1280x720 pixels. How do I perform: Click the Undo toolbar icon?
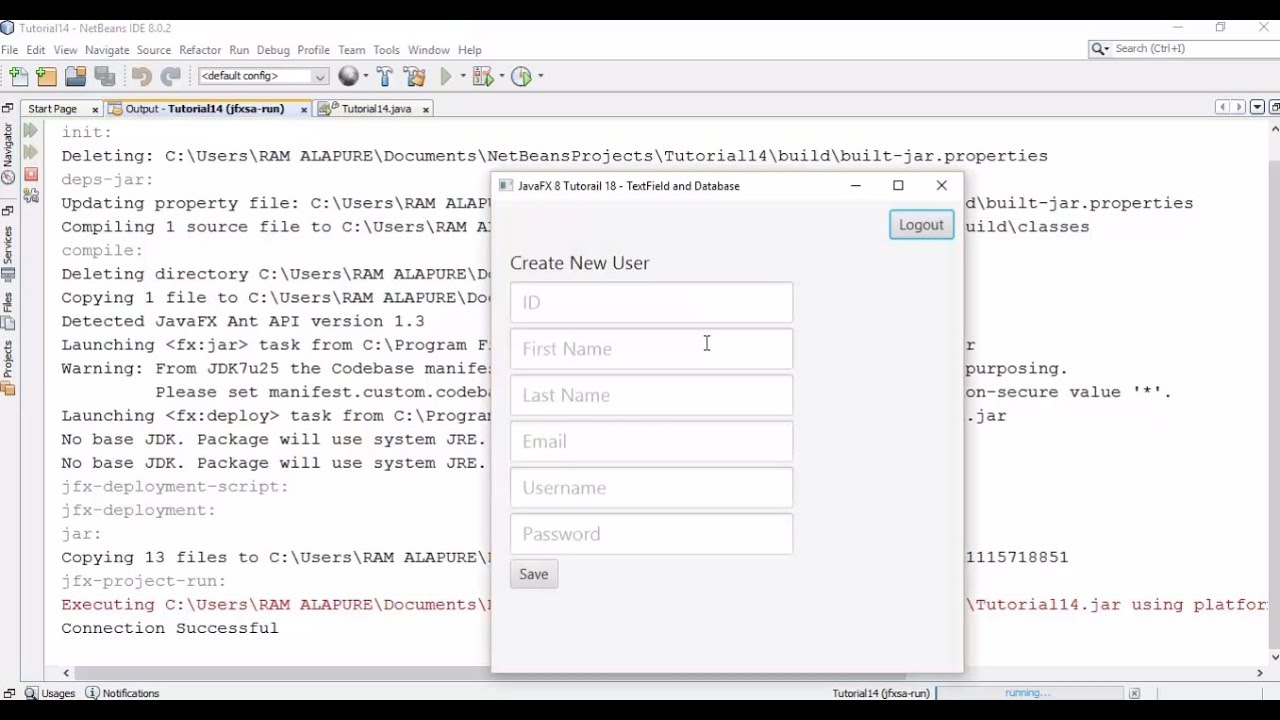[x=141, y=76]
